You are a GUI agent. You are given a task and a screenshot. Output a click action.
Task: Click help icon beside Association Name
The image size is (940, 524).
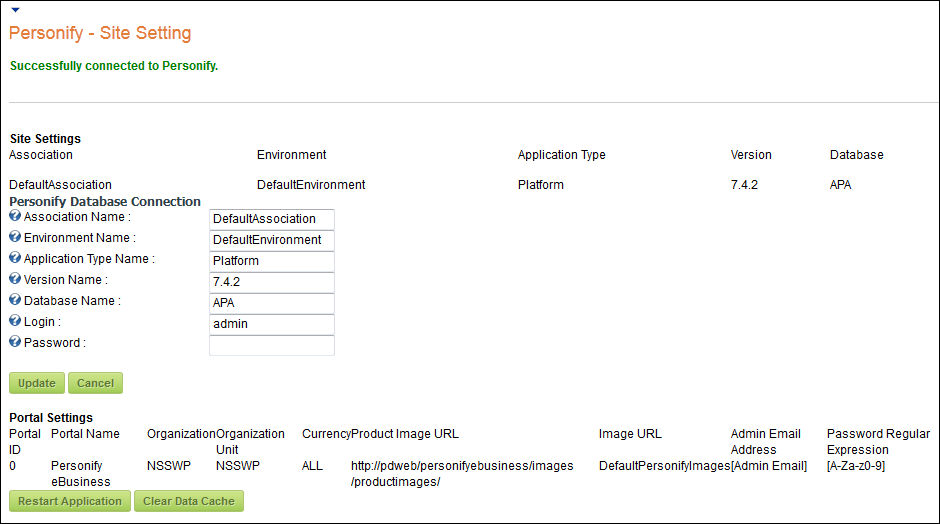(x=15, y=216)
